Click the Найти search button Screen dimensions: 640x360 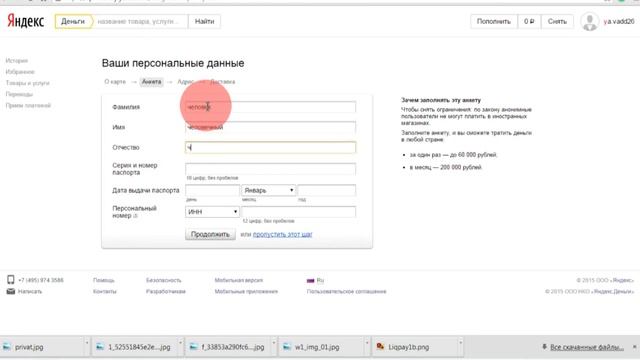click(x=204, y=21)
